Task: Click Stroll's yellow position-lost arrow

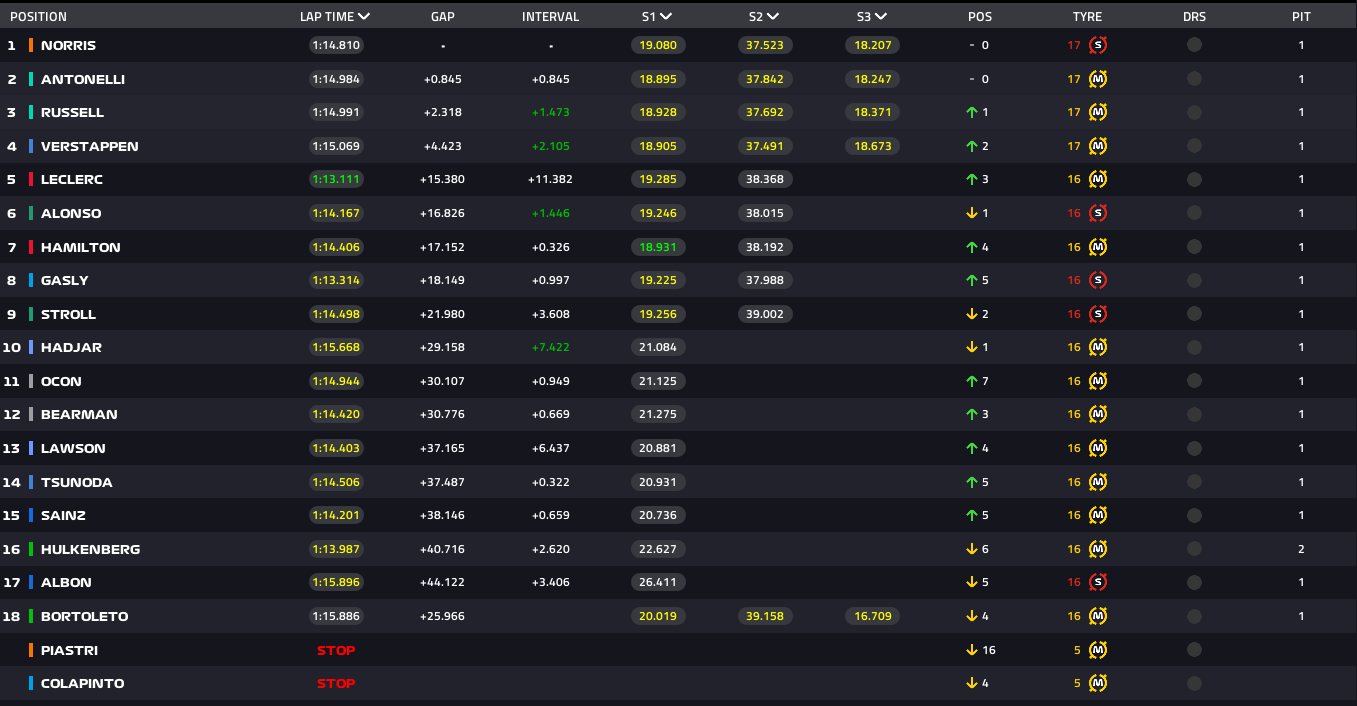Action: click(971, 314)
